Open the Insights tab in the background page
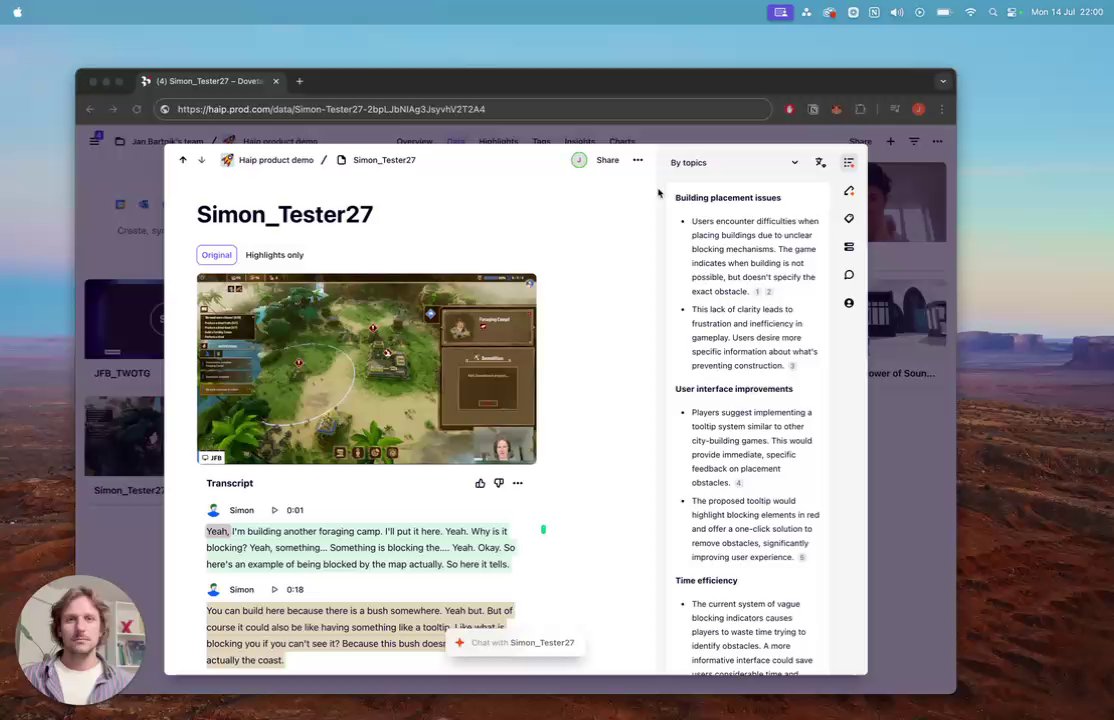This screenshot has height=720, width=1114. pyautogui.click(x=580, y=141)
